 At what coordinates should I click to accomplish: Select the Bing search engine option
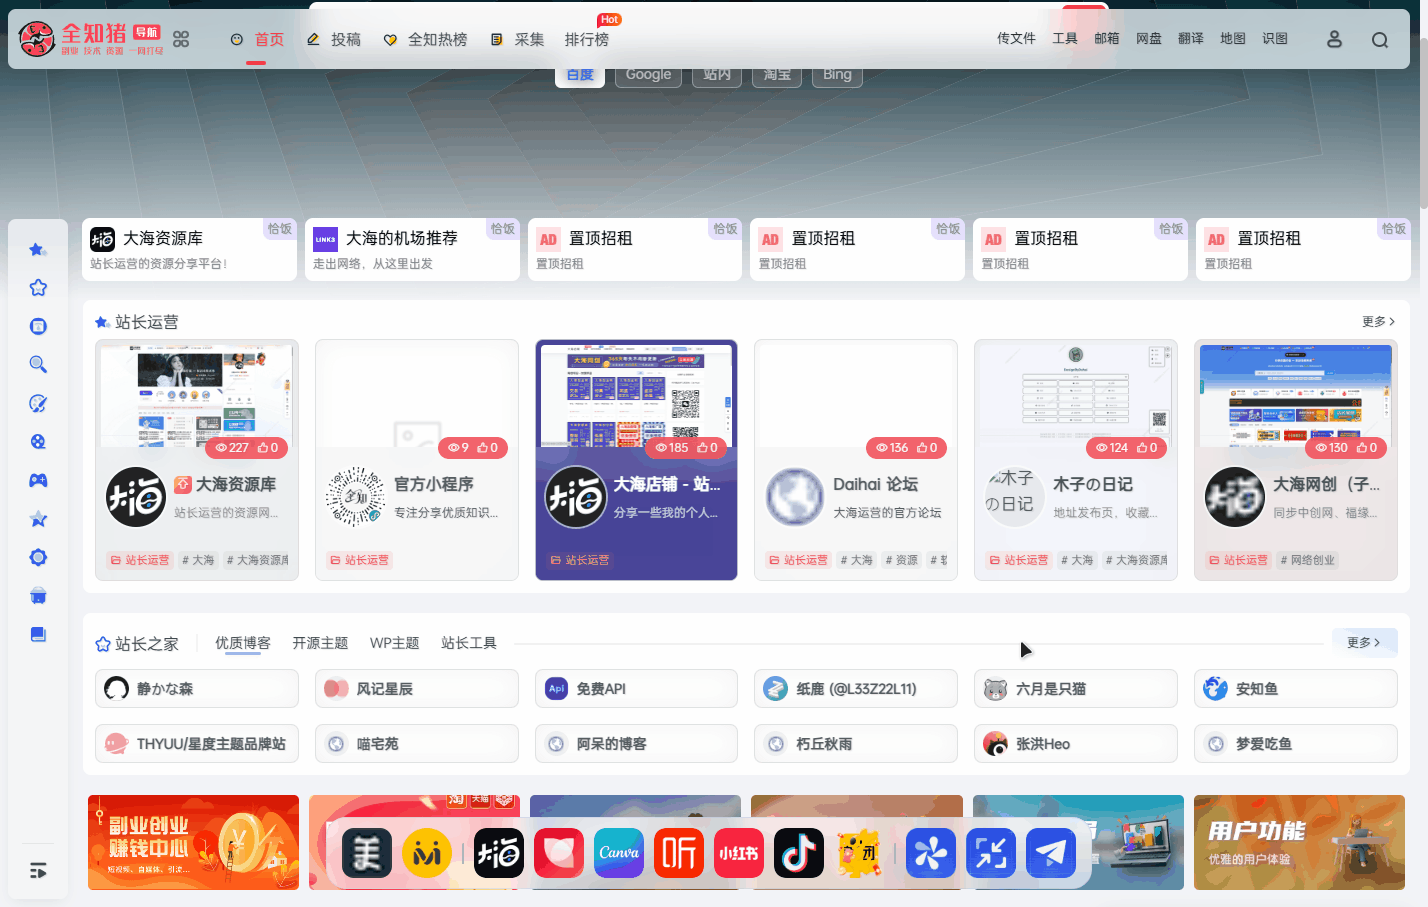pyautogui.click(x=836, y=73)
